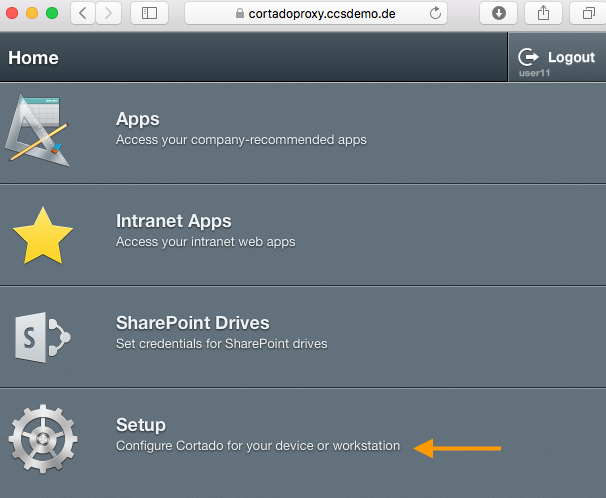This screenshot has height=498, width=606.
Task: Open the Setup heading
Action: point(141,425)
